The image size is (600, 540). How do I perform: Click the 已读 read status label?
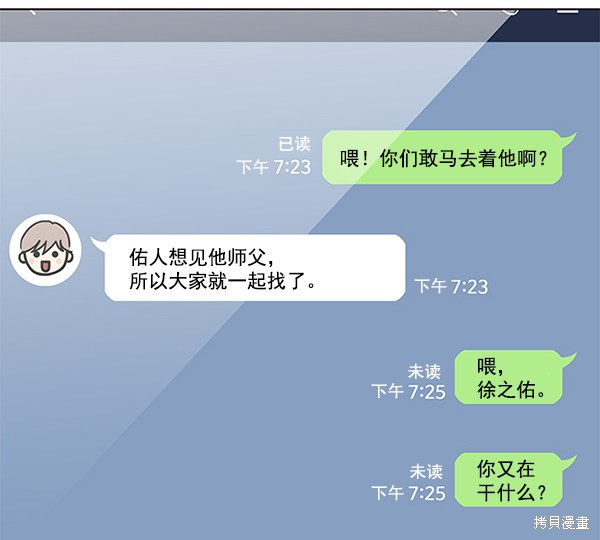point(294,144)
